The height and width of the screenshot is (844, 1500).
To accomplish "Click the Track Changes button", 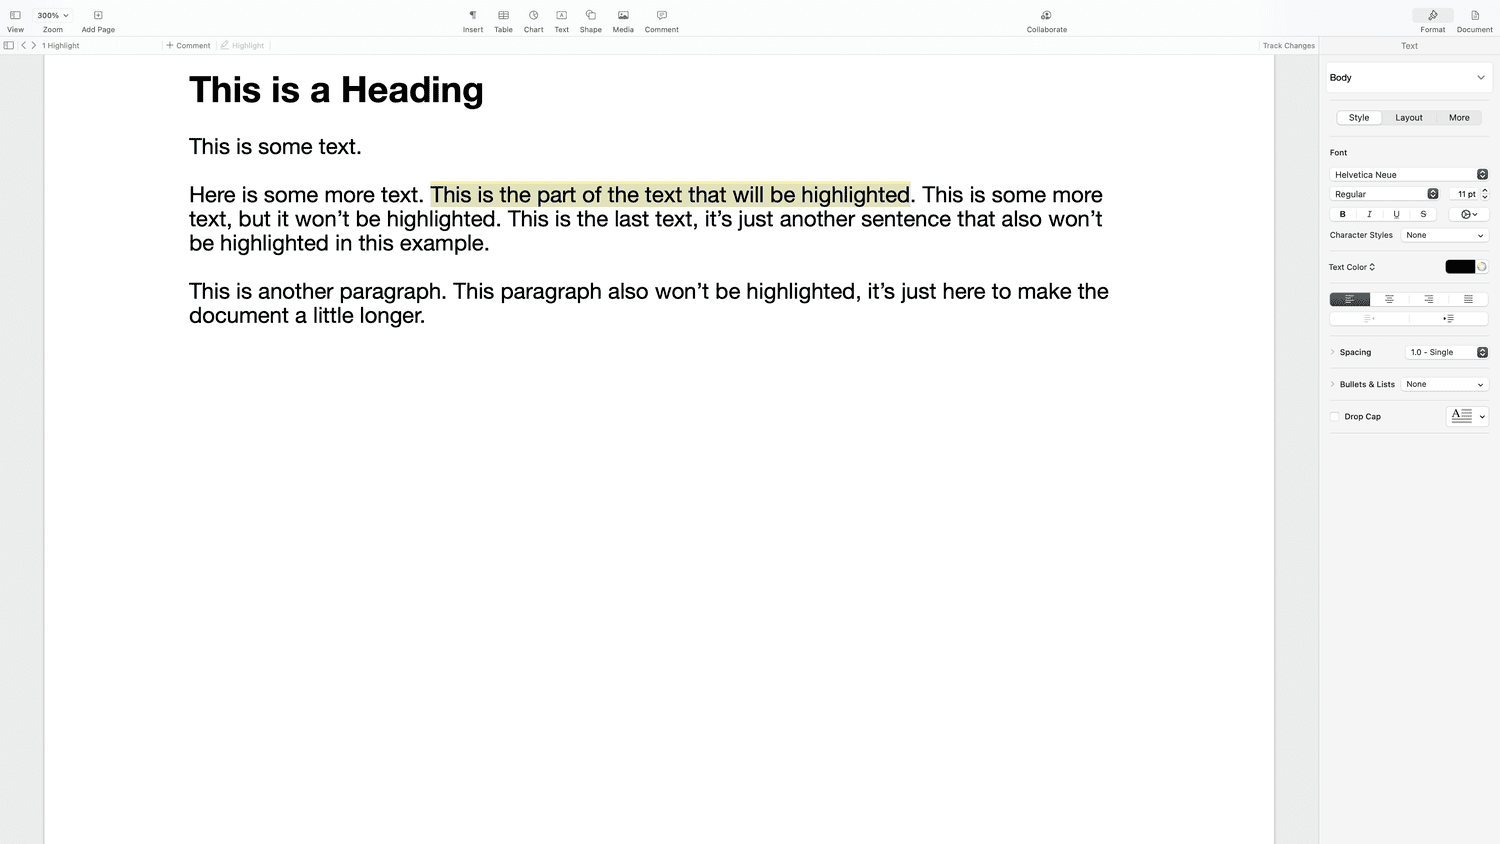I will 1288,46.
